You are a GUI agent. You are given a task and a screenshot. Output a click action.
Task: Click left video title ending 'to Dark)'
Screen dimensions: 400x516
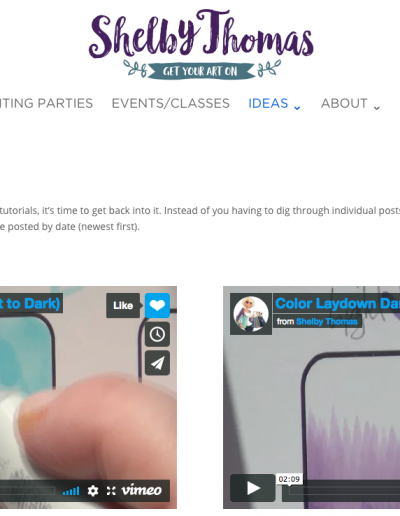30,304
